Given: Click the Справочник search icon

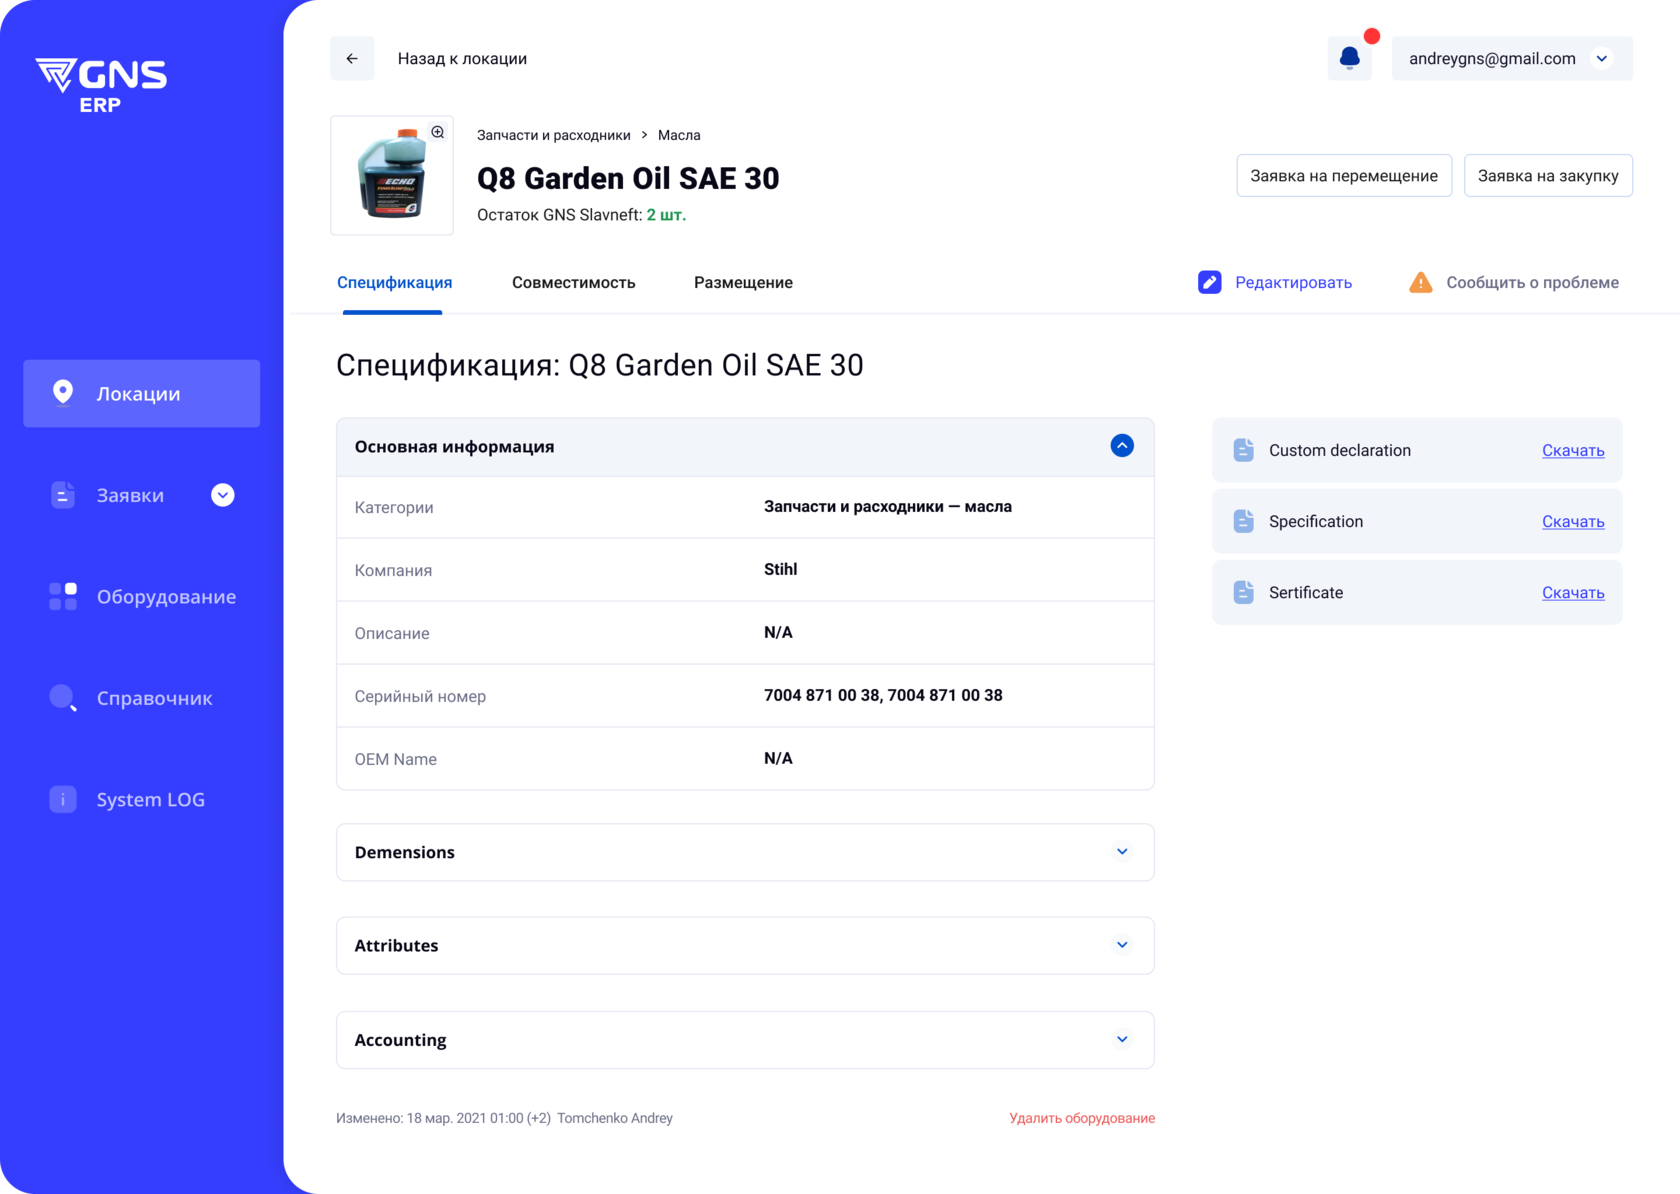Looking at the screenshot, I should point(63,698).
